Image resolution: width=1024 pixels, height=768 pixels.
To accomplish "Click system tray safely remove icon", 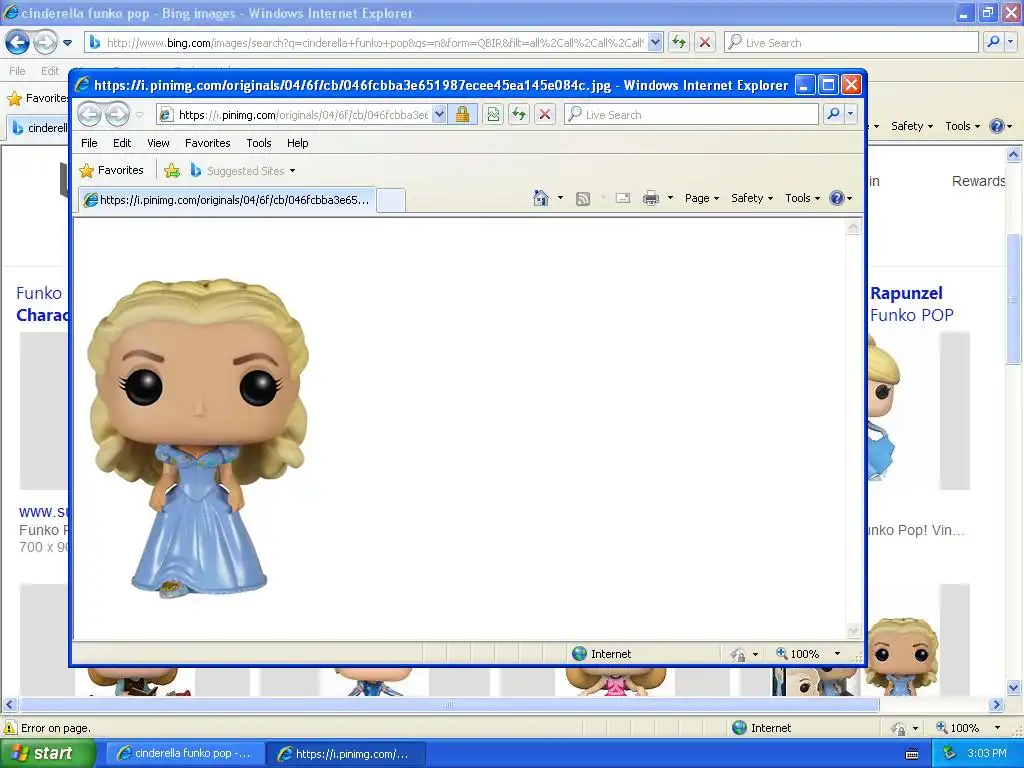I will click(x=950, y=754).
